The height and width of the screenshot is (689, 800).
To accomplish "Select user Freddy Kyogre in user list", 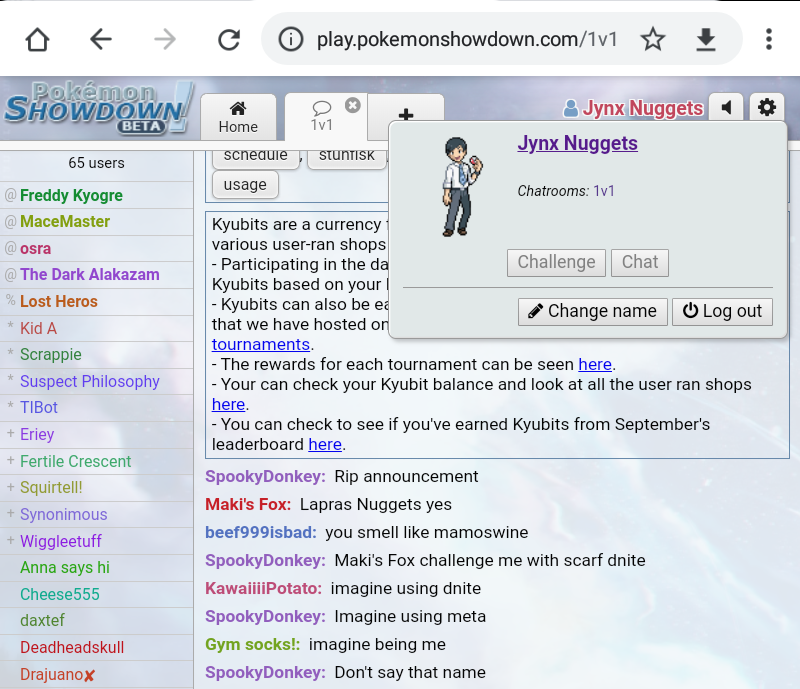I will tap(96, 195).
